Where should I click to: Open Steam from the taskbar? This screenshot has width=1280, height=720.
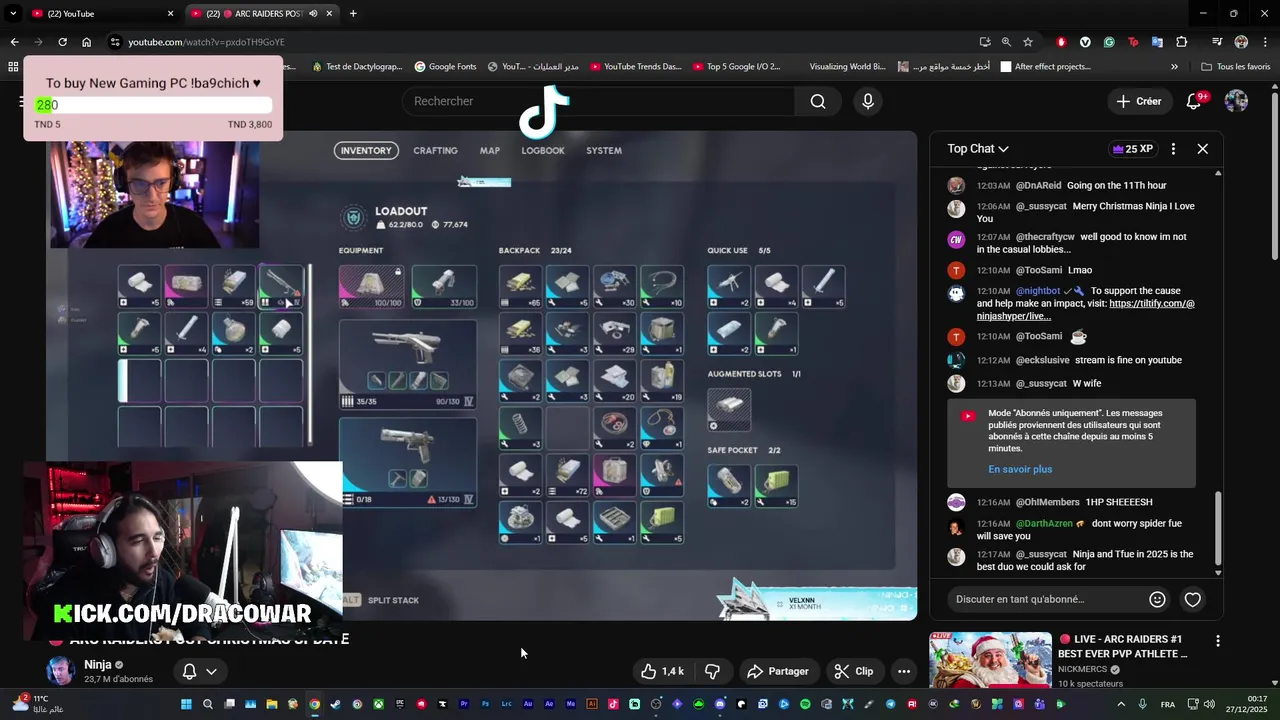(x=336, y=704)
